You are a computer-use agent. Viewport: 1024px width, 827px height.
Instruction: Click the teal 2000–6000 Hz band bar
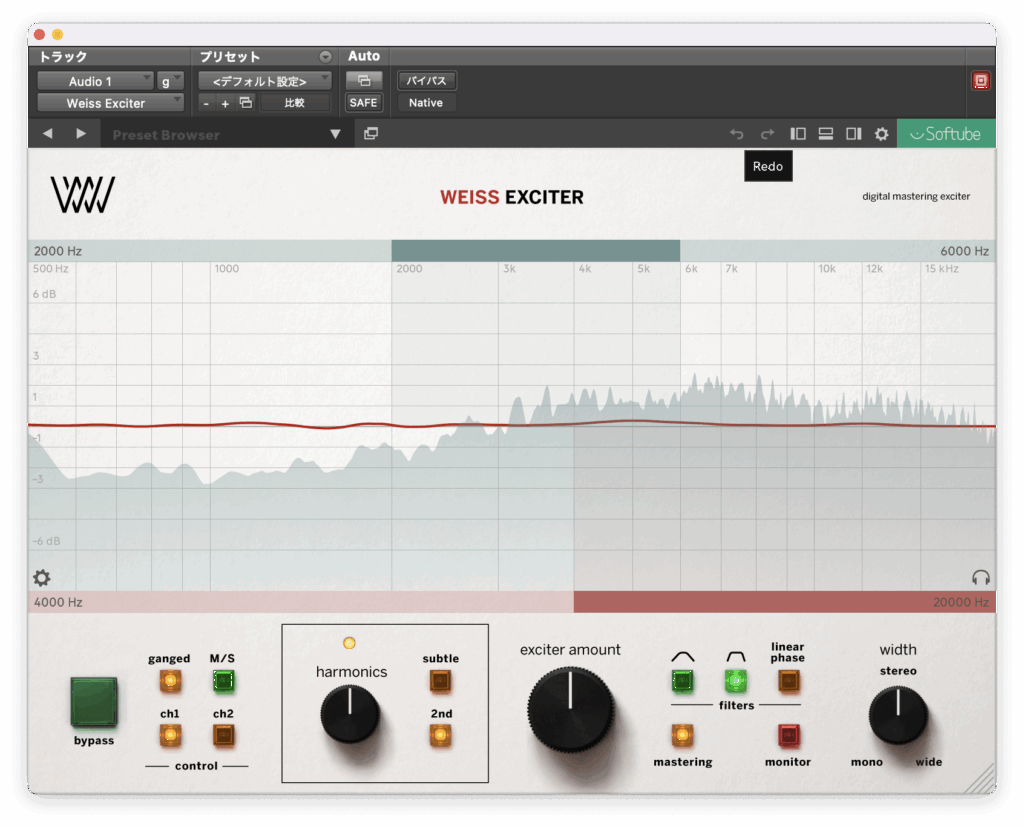click(x=536, y=251)
